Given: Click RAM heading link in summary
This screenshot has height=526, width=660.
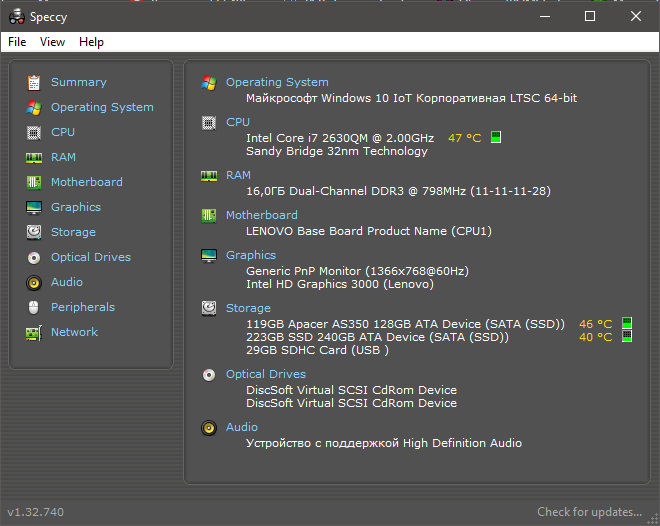Looking at the screenshot, I should [238, 175].
